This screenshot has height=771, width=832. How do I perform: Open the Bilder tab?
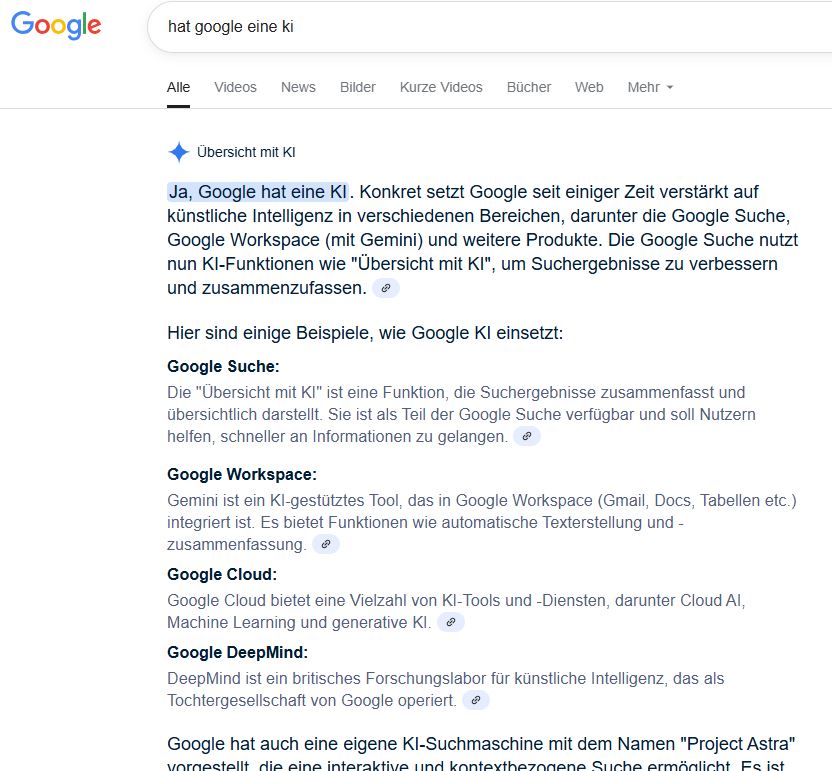point(358,87)
